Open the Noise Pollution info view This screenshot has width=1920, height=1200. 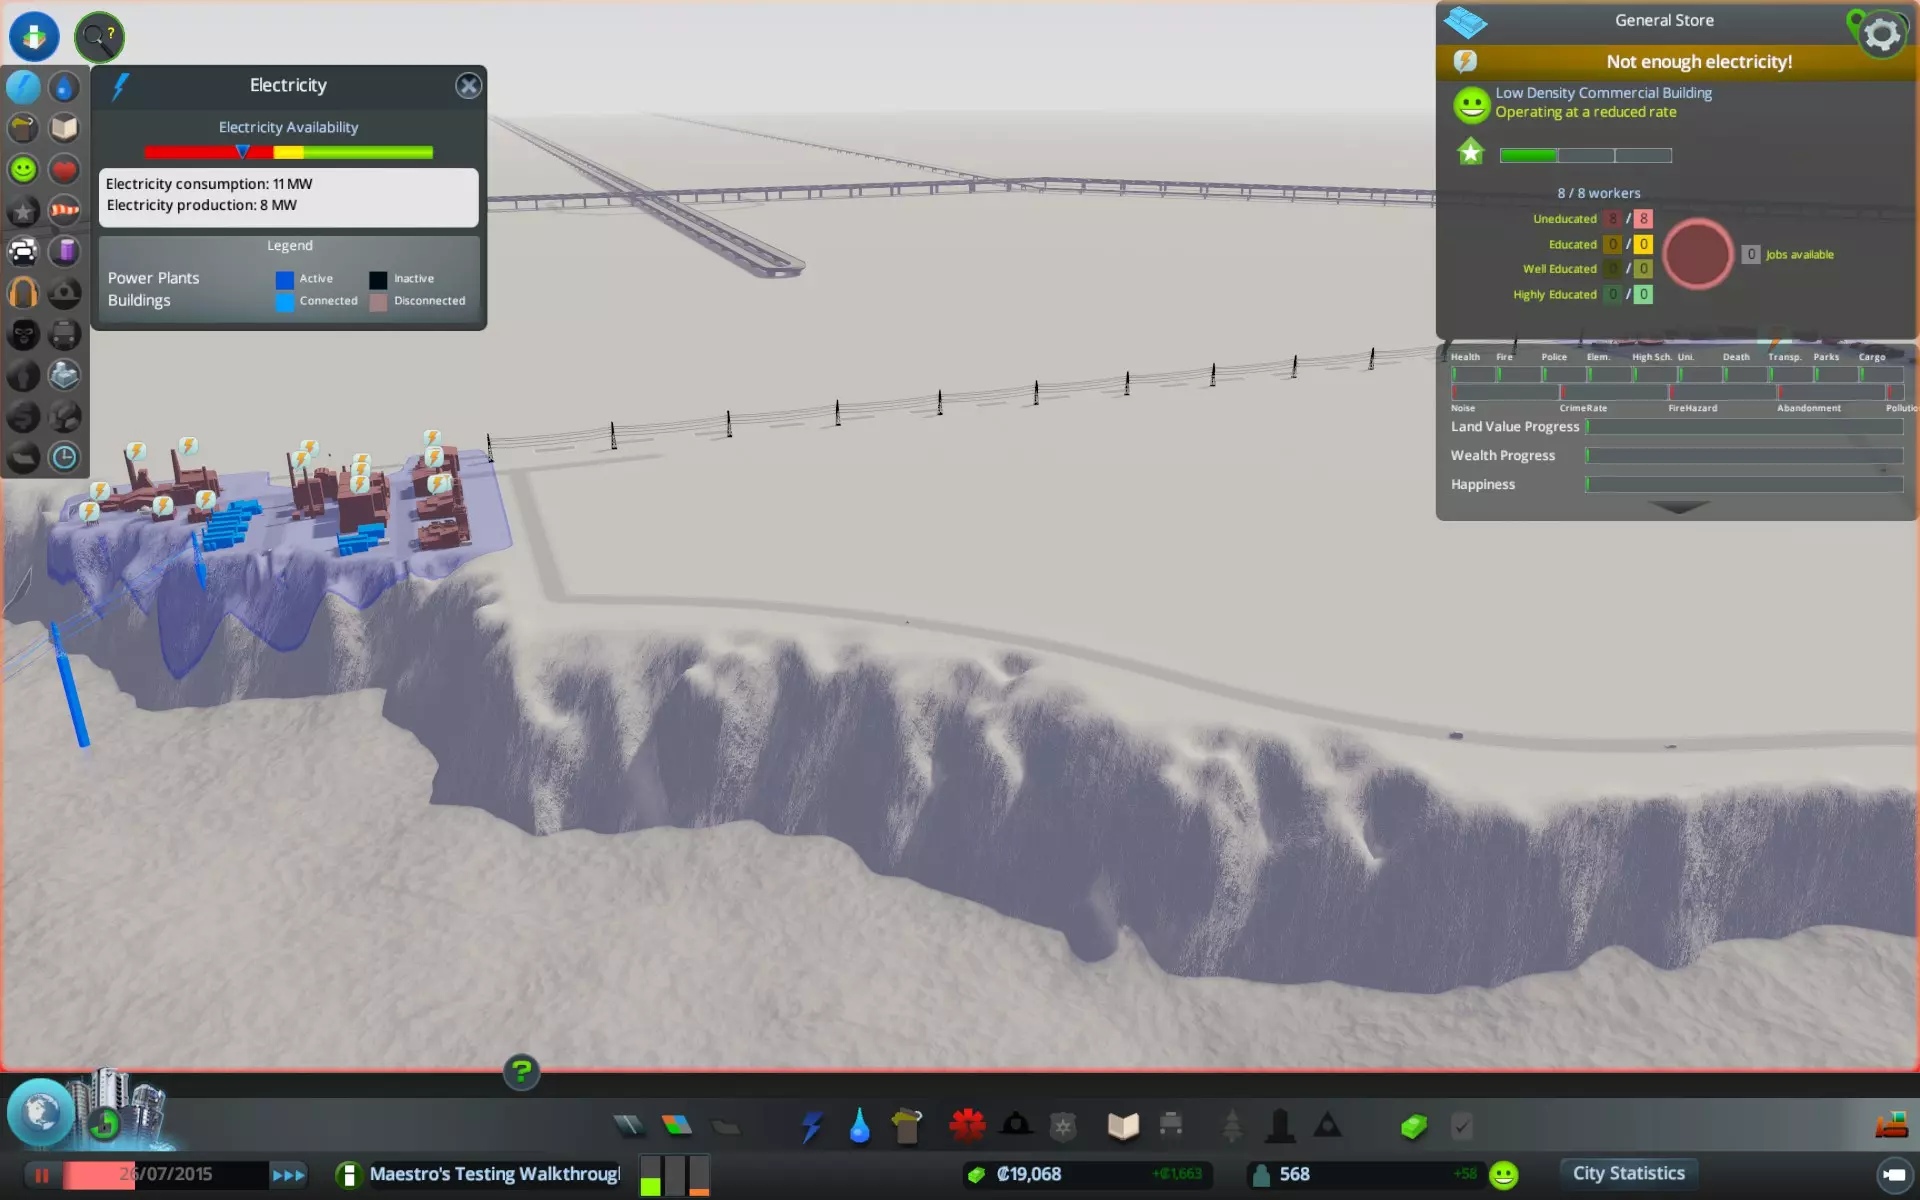click(23, 293)
